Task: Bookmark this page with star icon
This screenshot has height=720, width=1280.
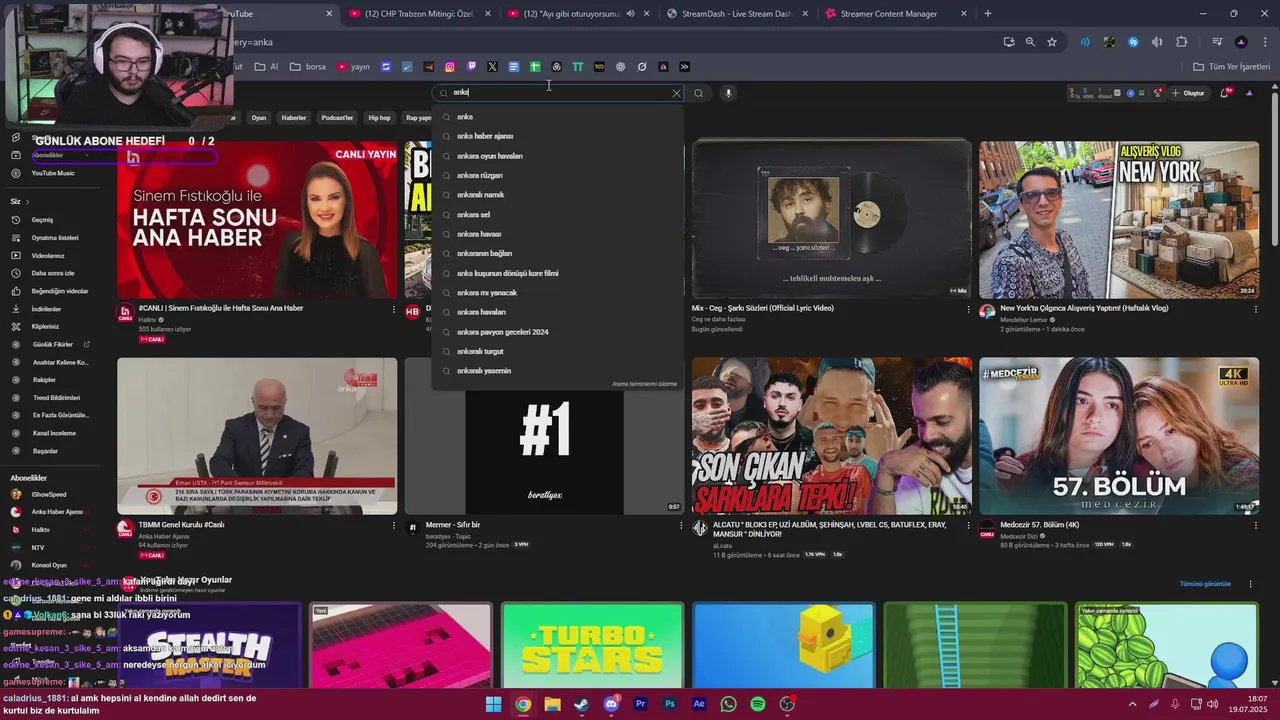Action: [1052, 42]
